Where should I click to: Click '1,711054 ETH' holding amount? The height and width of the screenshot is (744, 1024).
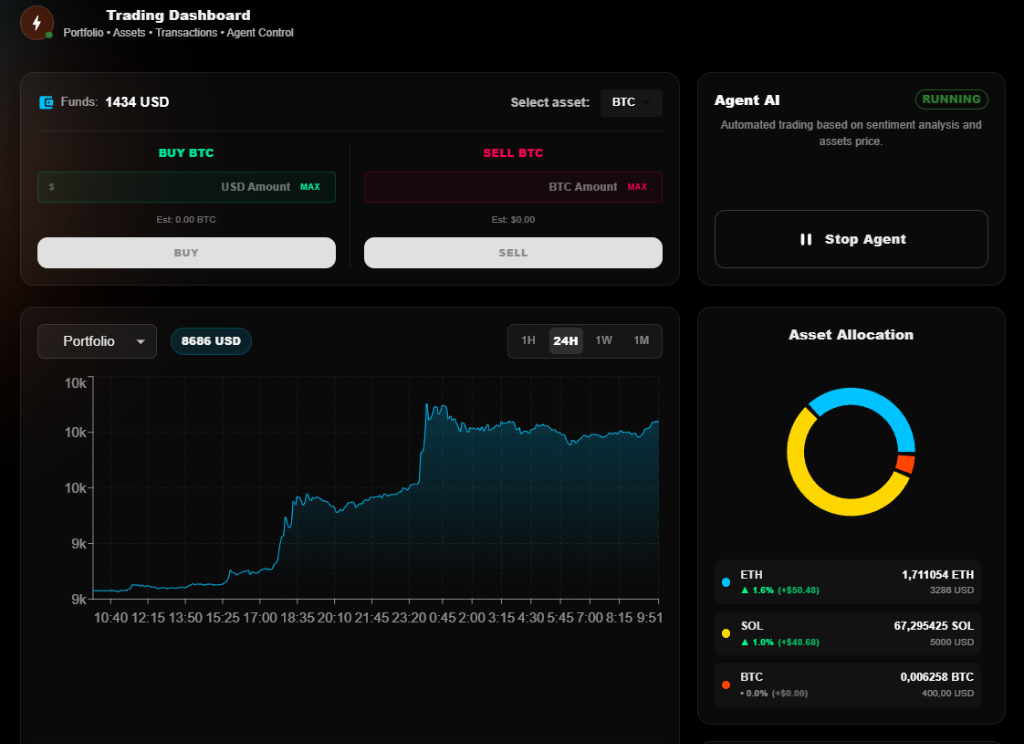pos(937,575)
